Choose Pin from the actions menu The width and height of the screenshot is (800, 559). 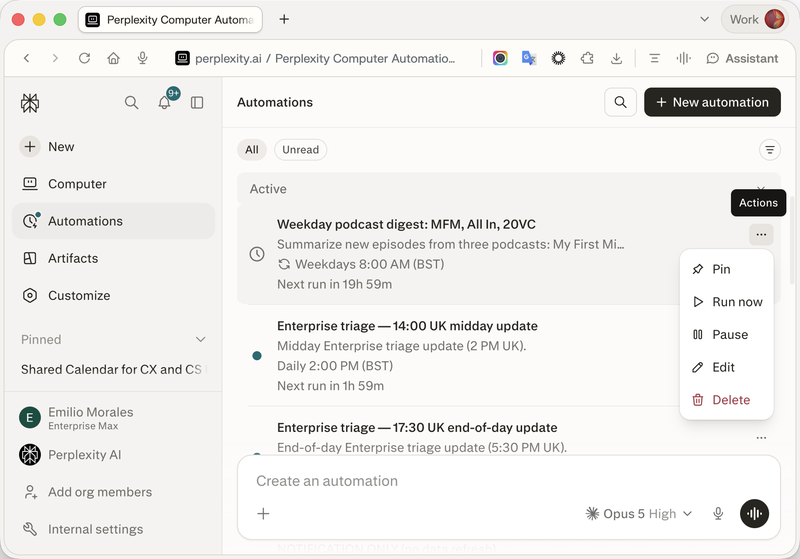pyautogui.click(x=727, y=269)
